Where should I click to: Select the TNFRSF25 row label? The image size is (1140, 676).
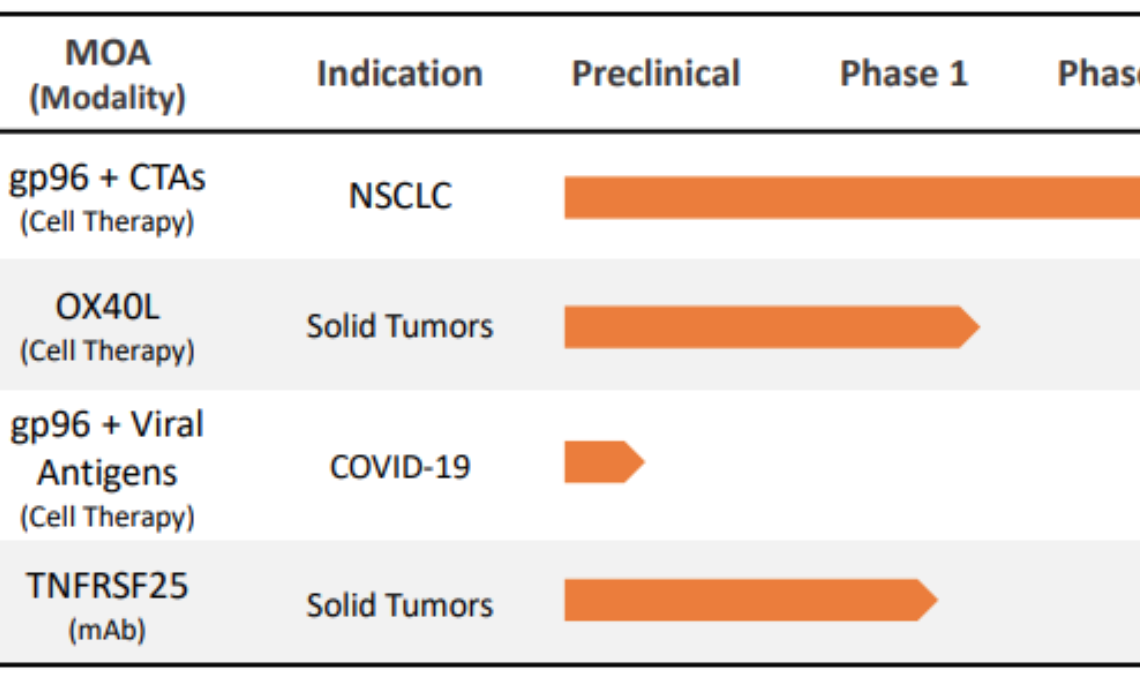107,586
